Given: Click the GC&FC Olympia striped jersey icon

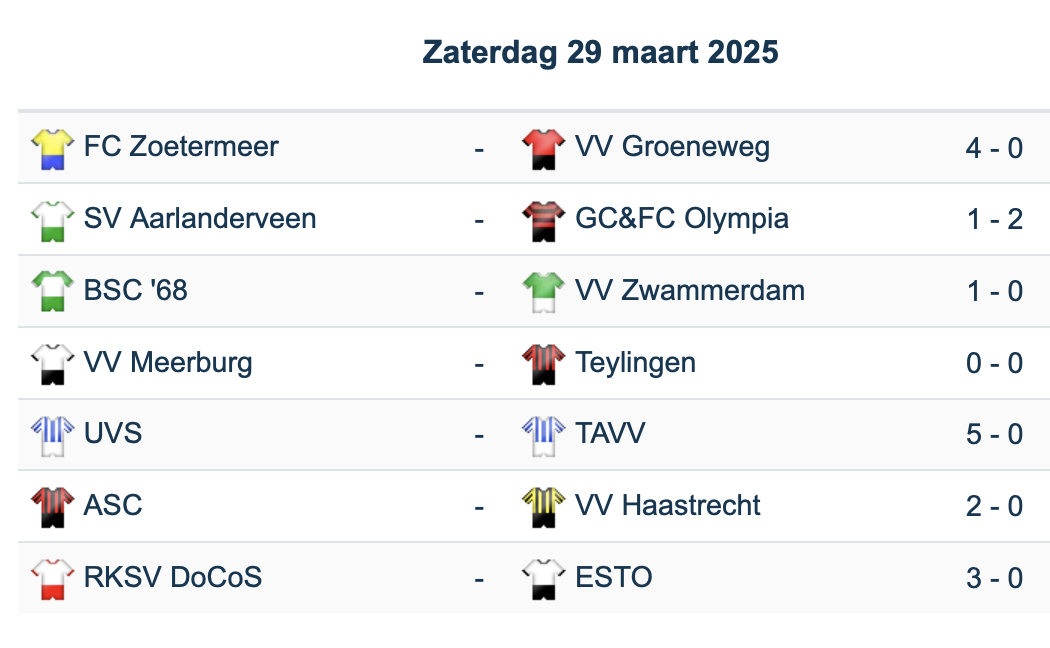Looking at the screenshot, I should pyautogui.click(x=543, y=220).
